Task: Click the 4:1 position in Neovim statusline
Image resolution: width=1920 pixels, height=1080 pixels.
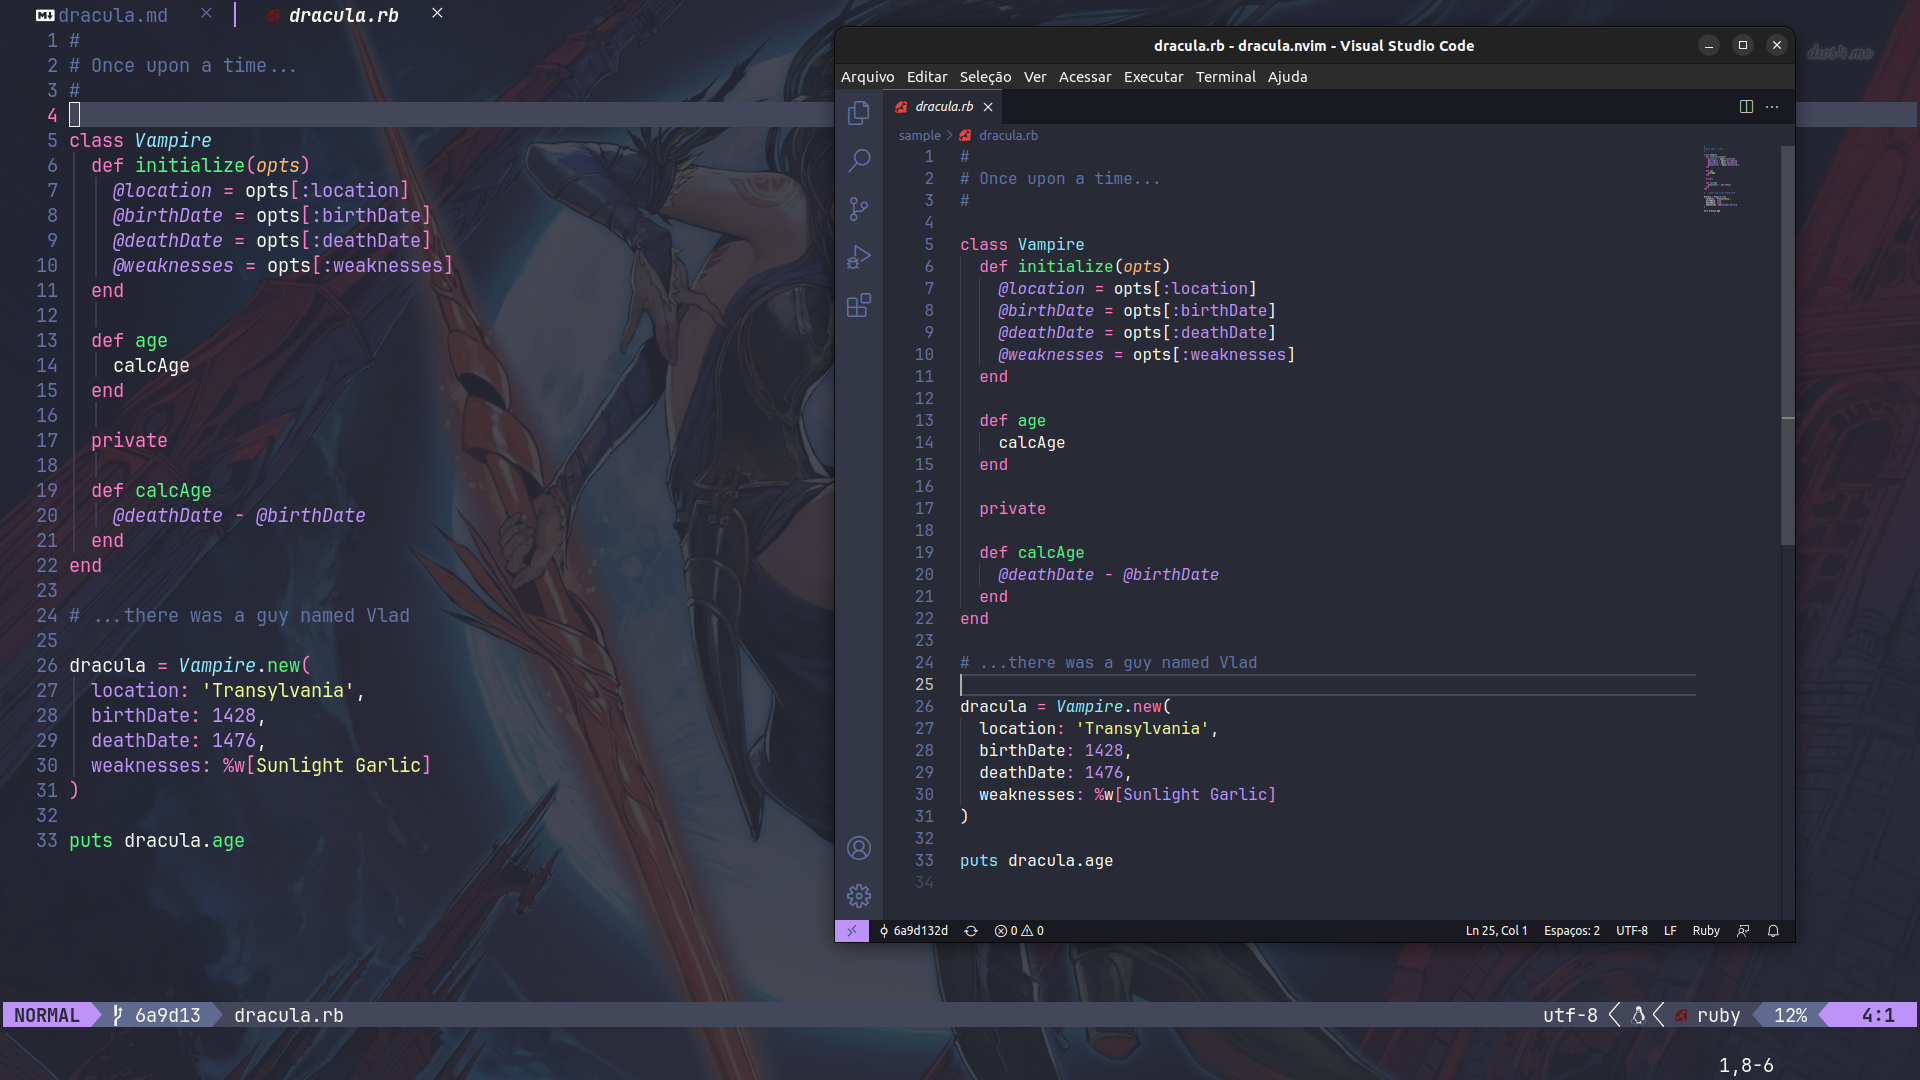Action: coord(1877,1016)
